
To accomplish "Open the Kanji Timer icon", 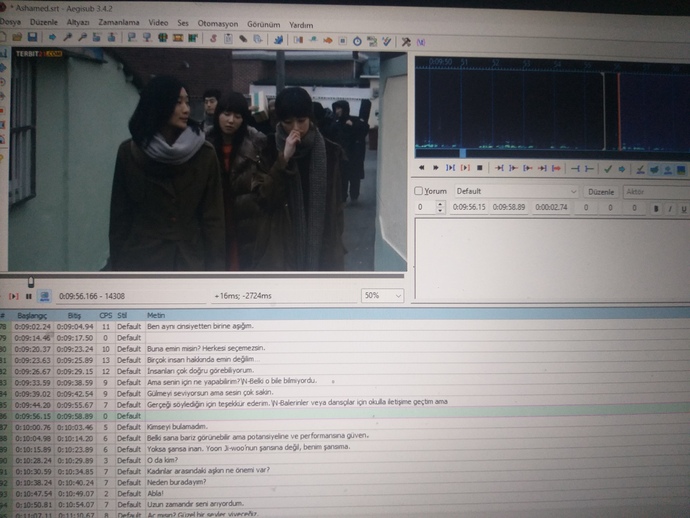I will coord(372,41).
